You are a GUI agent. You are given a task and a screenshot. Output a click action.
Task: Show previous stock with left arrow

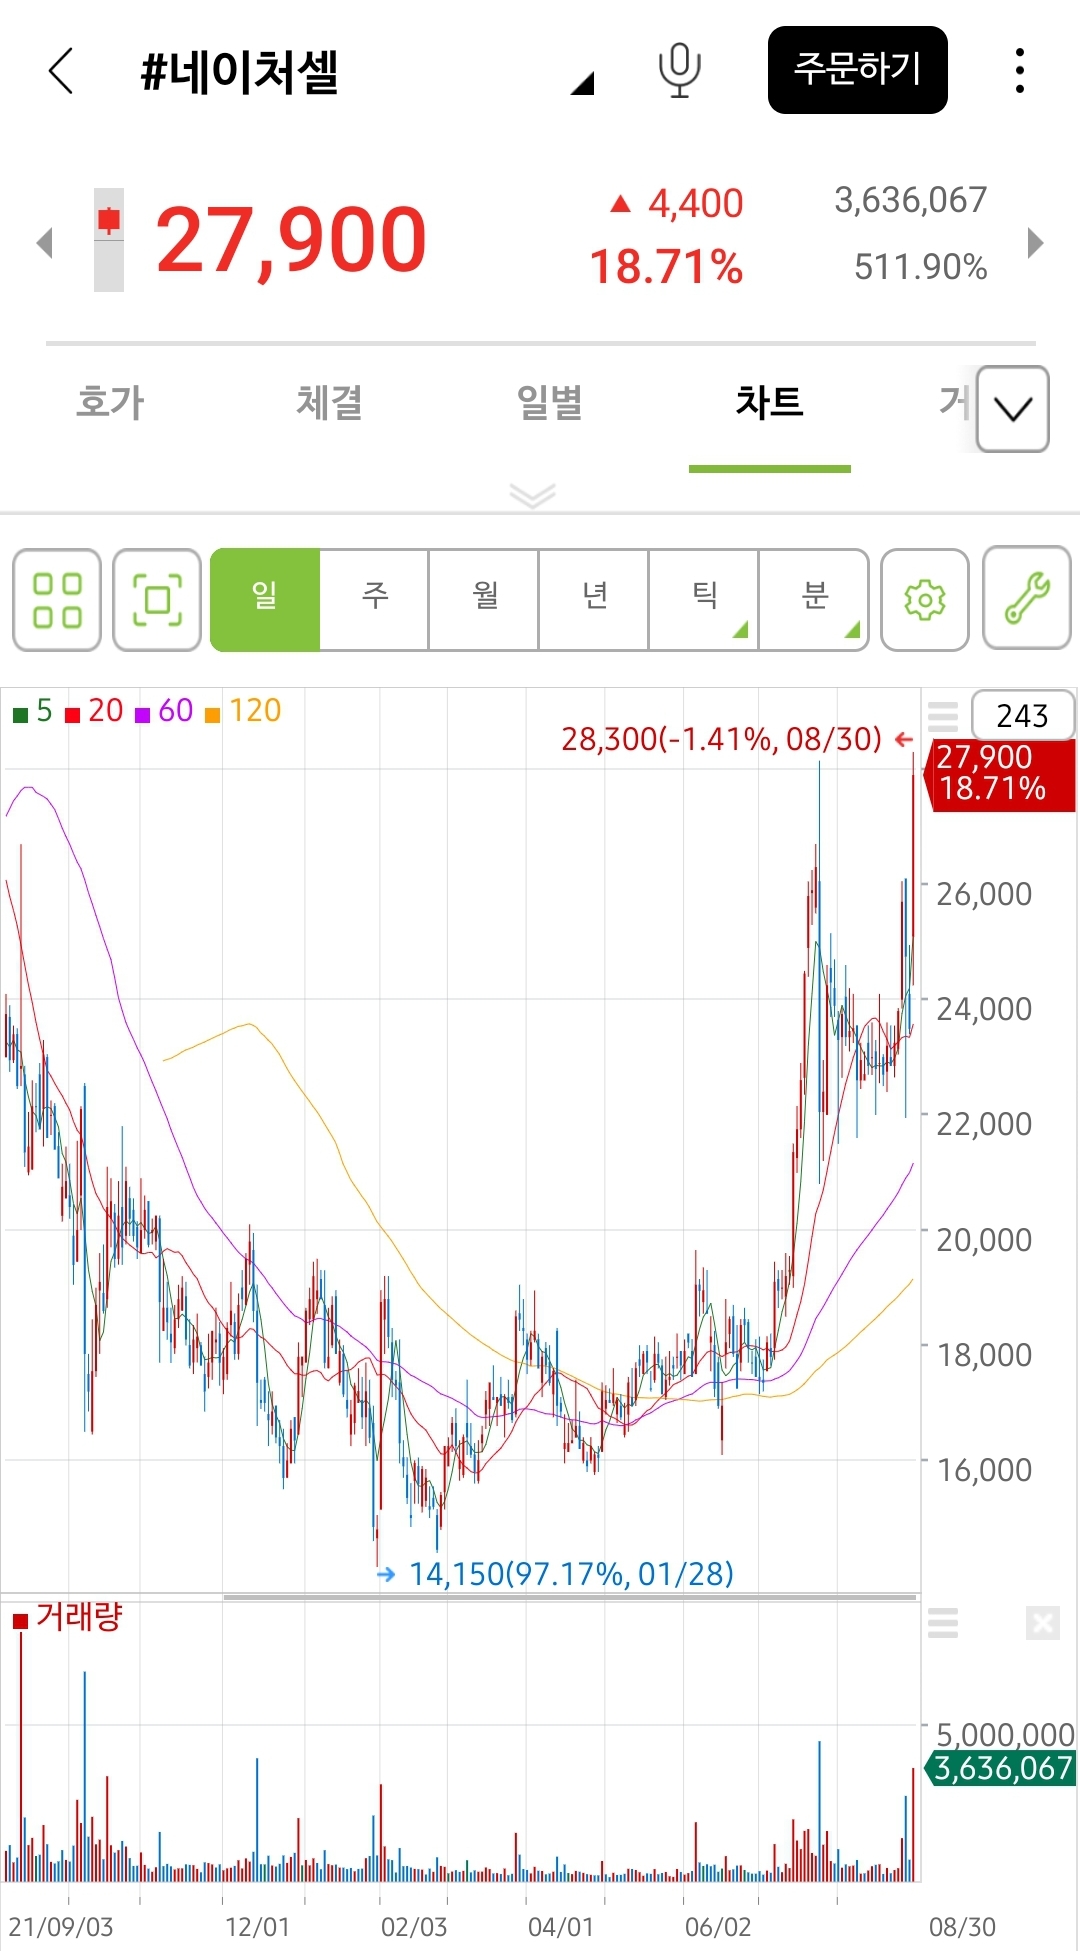[x=44, y=242]
